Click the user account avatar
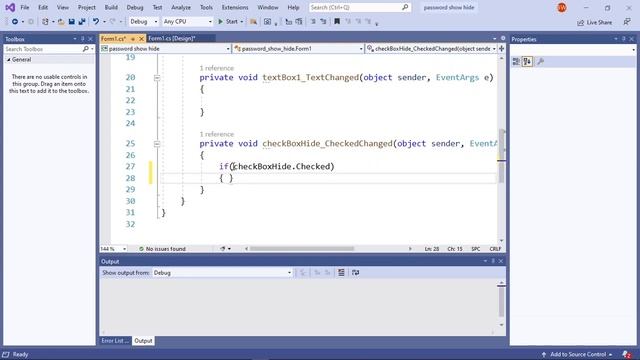Screen dimensions: 640x360 [x=562, y=7]
